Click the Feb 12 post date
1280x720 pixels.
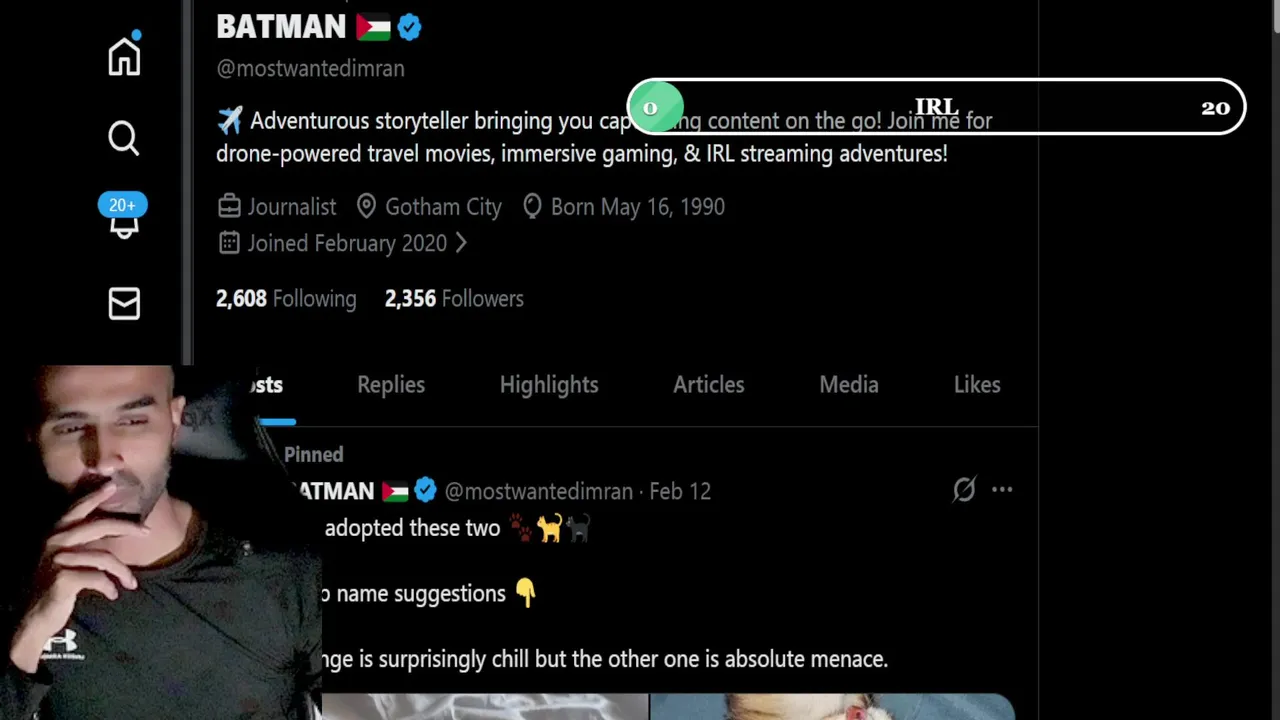(x=680, y=491)
